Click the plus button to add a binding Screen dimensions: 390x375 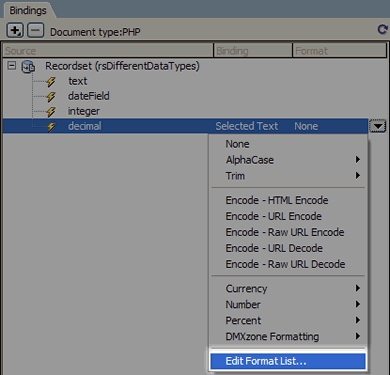click(15, 31)
